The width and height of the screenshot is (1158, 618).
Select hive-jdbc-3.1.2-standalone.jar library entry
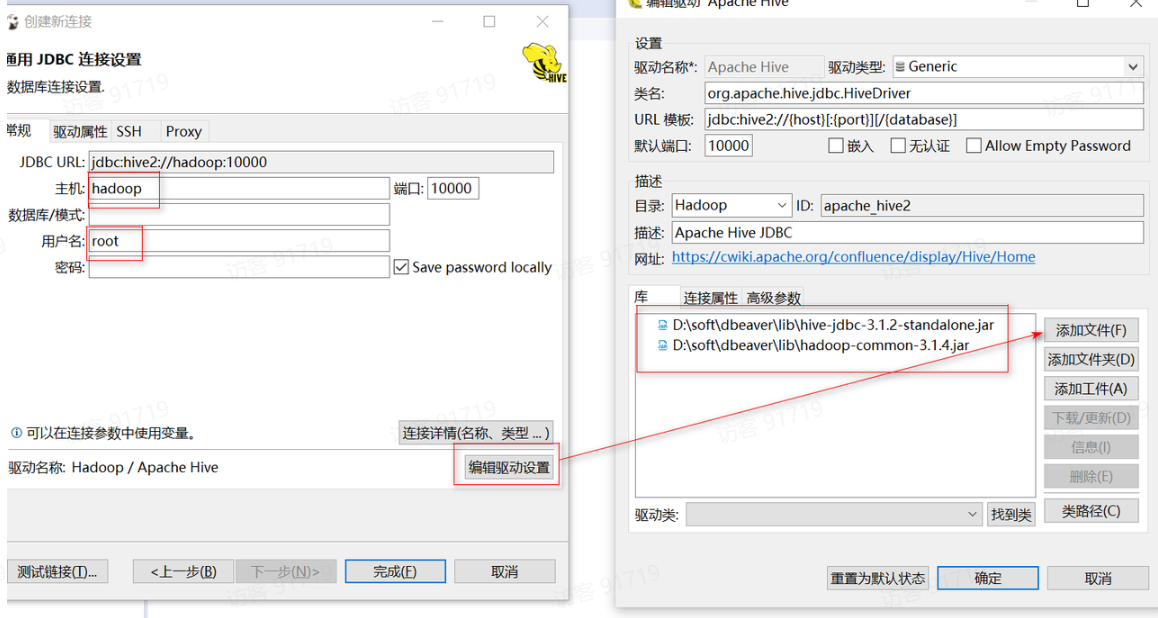point(833,325)
